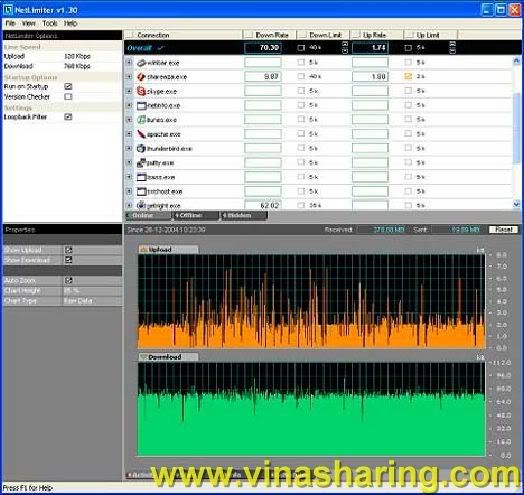Click the getright.exe icon
This screenshot has width=524, height=495.
coord(141,205)
